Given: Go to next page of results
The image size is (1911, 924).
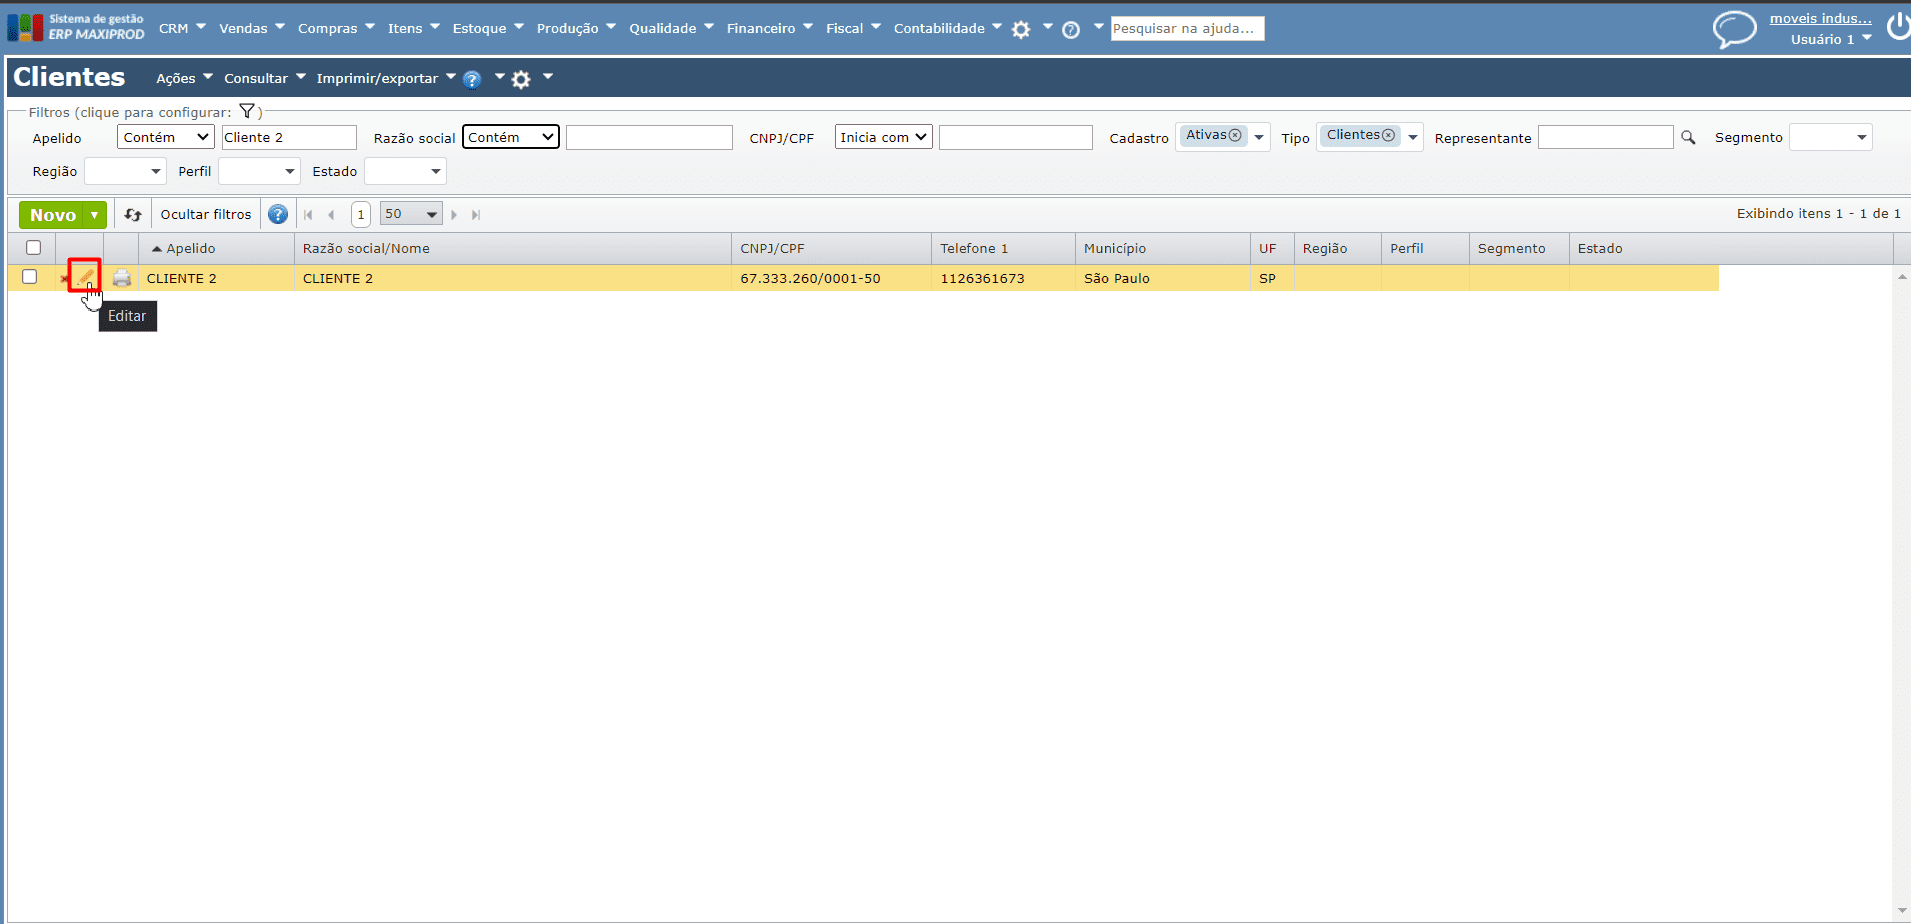Looking at the screenshot, I should (454, 215).
